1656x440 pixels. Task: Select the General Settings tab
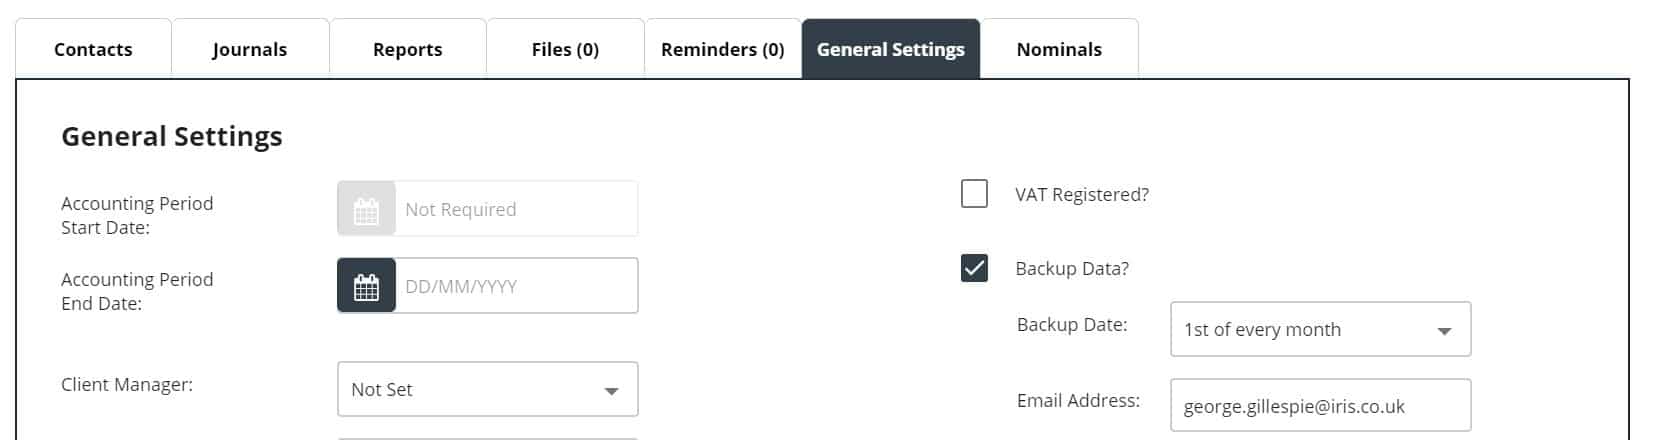pos(890,49)
